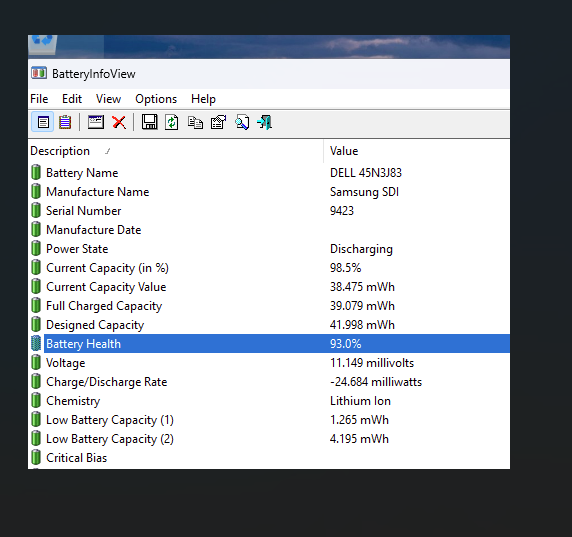Open the properties toolbar icon
572x537 pixels.
coord(219,122)
